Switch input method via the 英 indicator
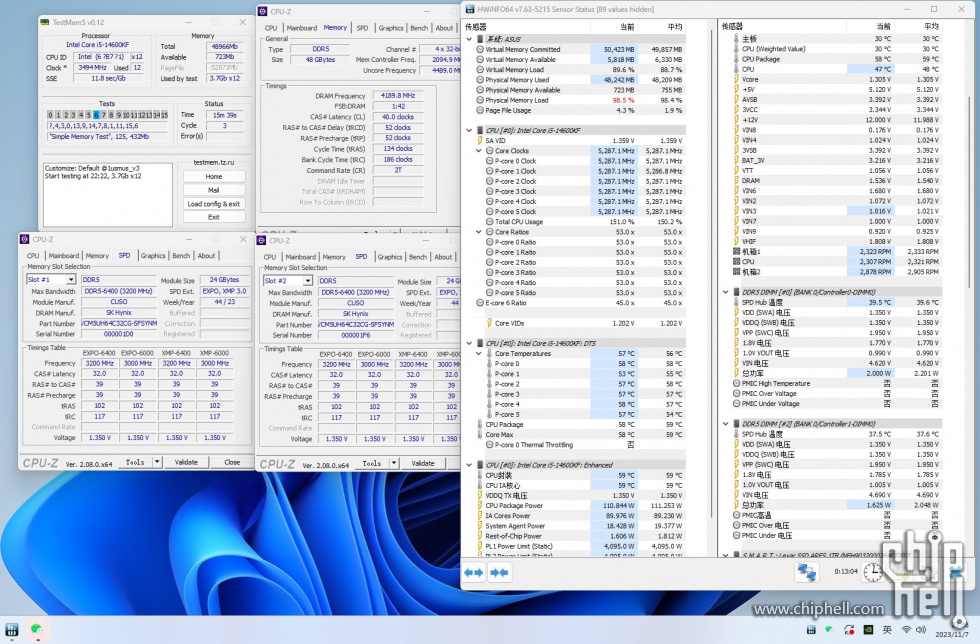This screenshot has height=644, width=980. tap(887, 630)
